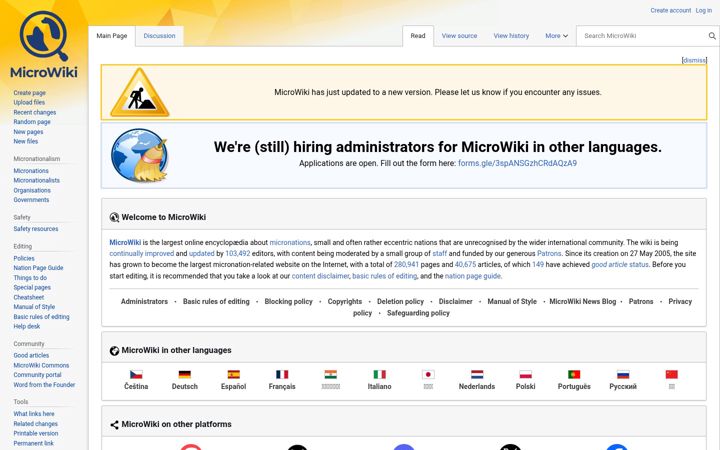Image resolution: width=720 pixels, height=450 pixels.
Task: Open New pages sidebar link
Action: click(x=28, y=132)
